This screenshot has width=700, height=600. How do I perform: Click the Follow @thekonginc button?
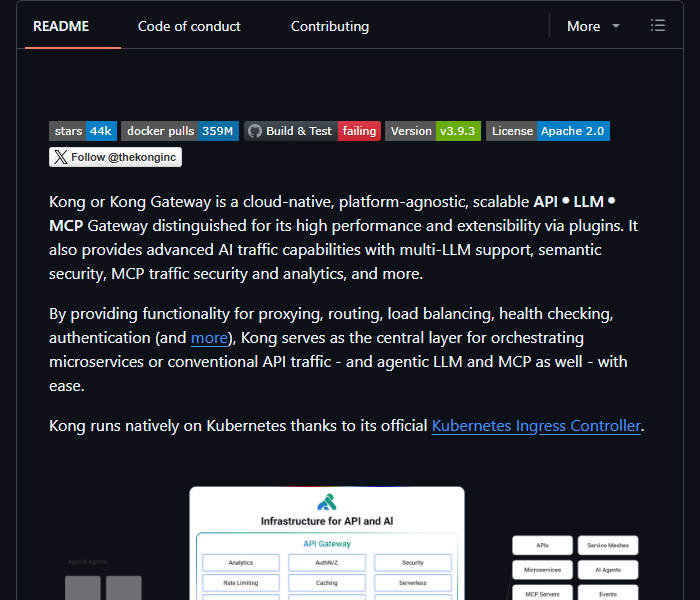coord(115,157)
